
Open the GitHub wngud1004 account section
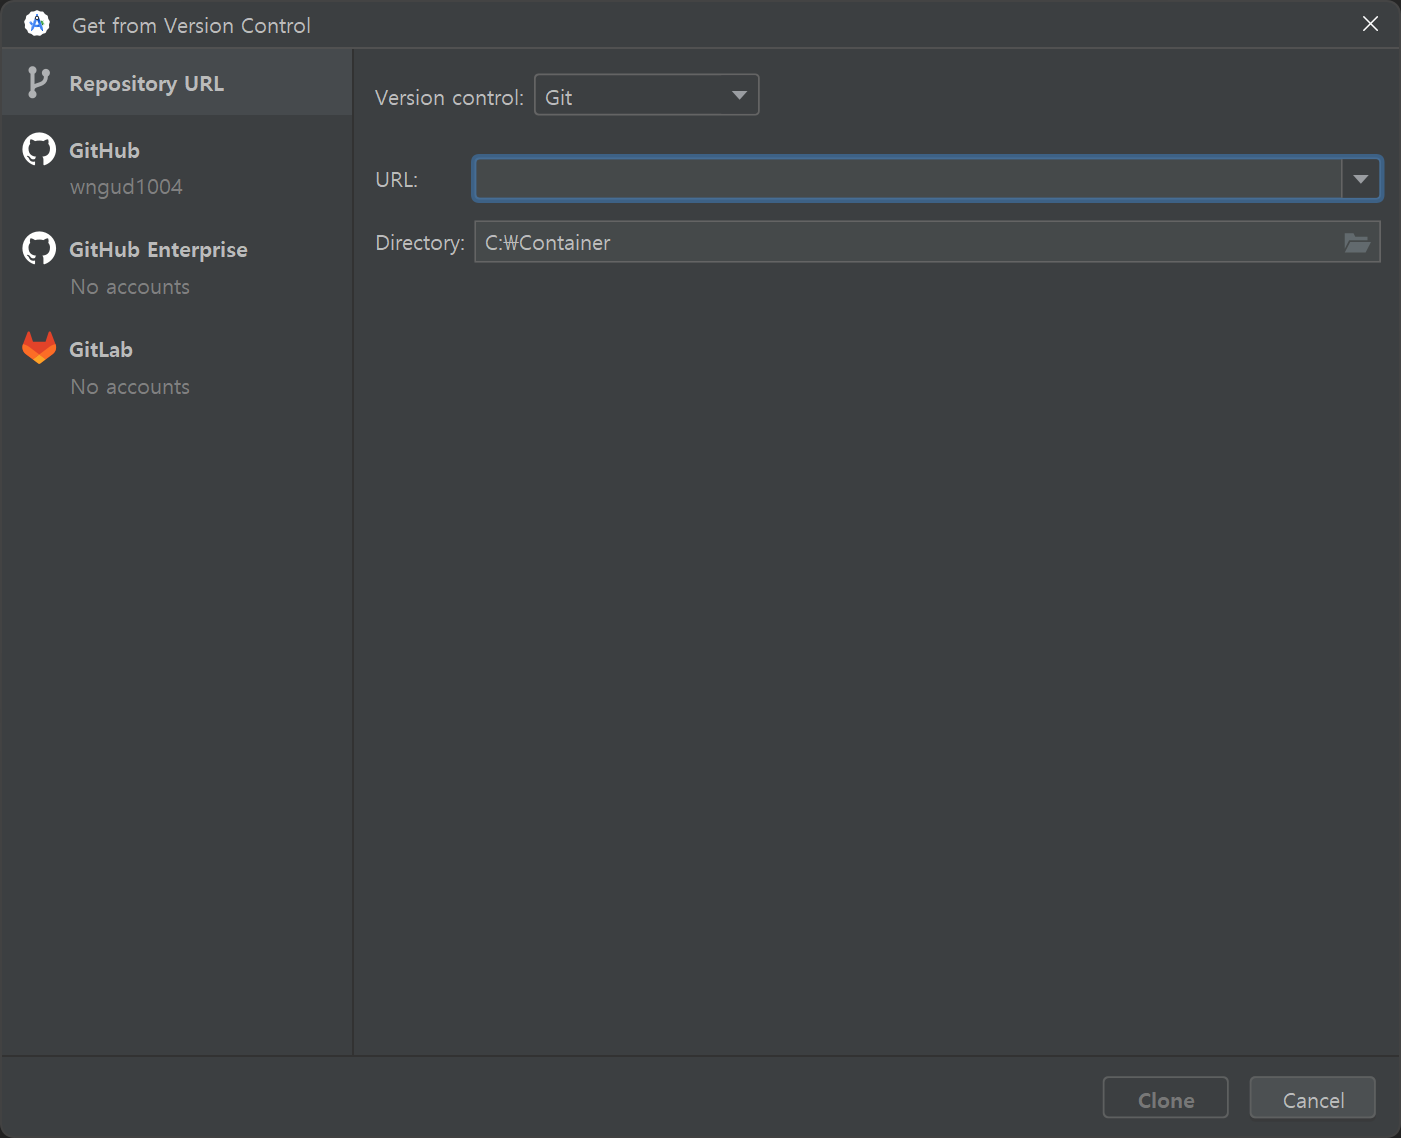(x=176, y=167)
